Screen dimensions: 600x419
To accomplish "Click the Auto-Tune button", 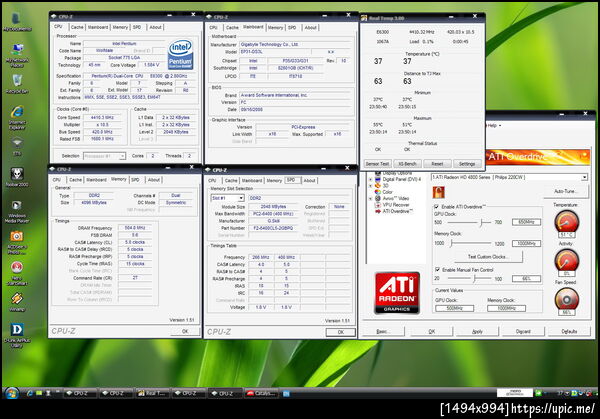I will tap(565, 191).
